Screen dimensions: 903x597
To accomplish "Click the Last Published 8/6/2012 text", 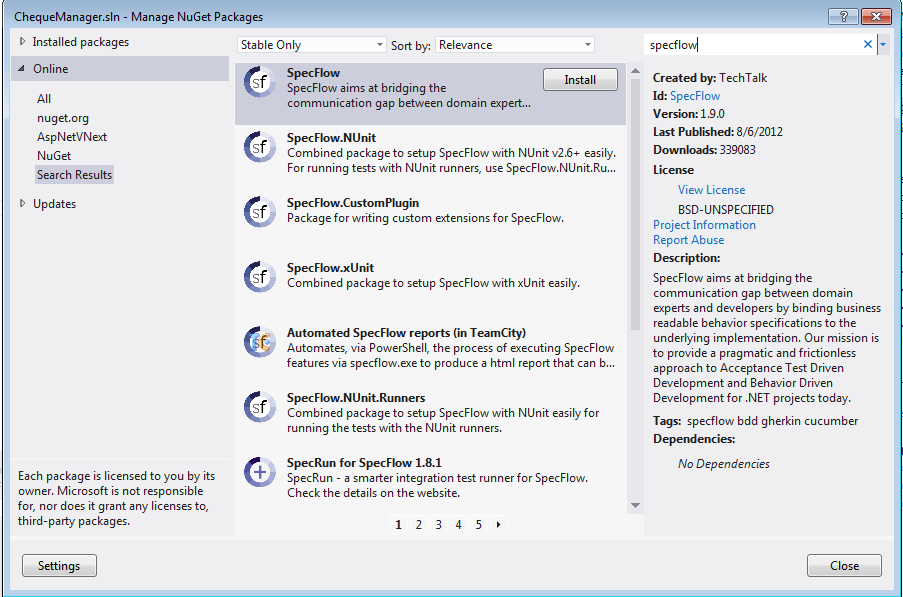I will [718, 132].
